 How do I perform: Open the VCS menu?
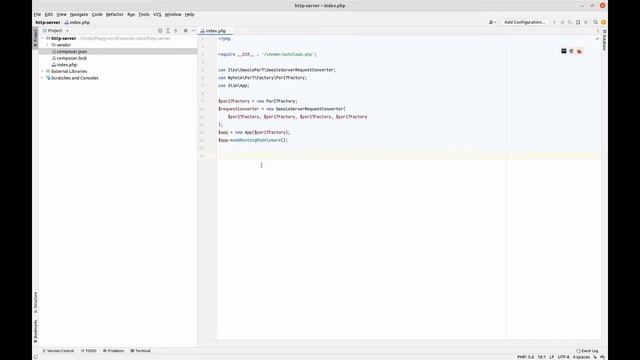click(x=157, y=14)
